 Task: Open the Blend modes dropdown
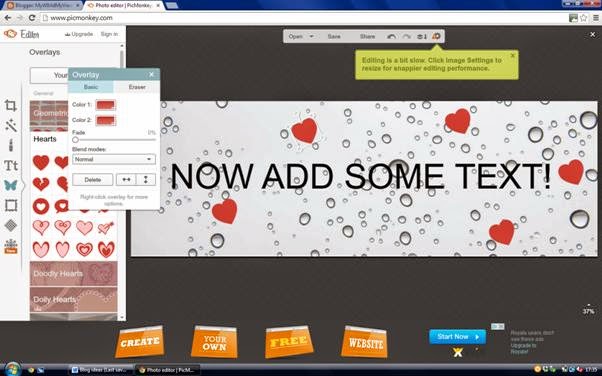[114, 159]
